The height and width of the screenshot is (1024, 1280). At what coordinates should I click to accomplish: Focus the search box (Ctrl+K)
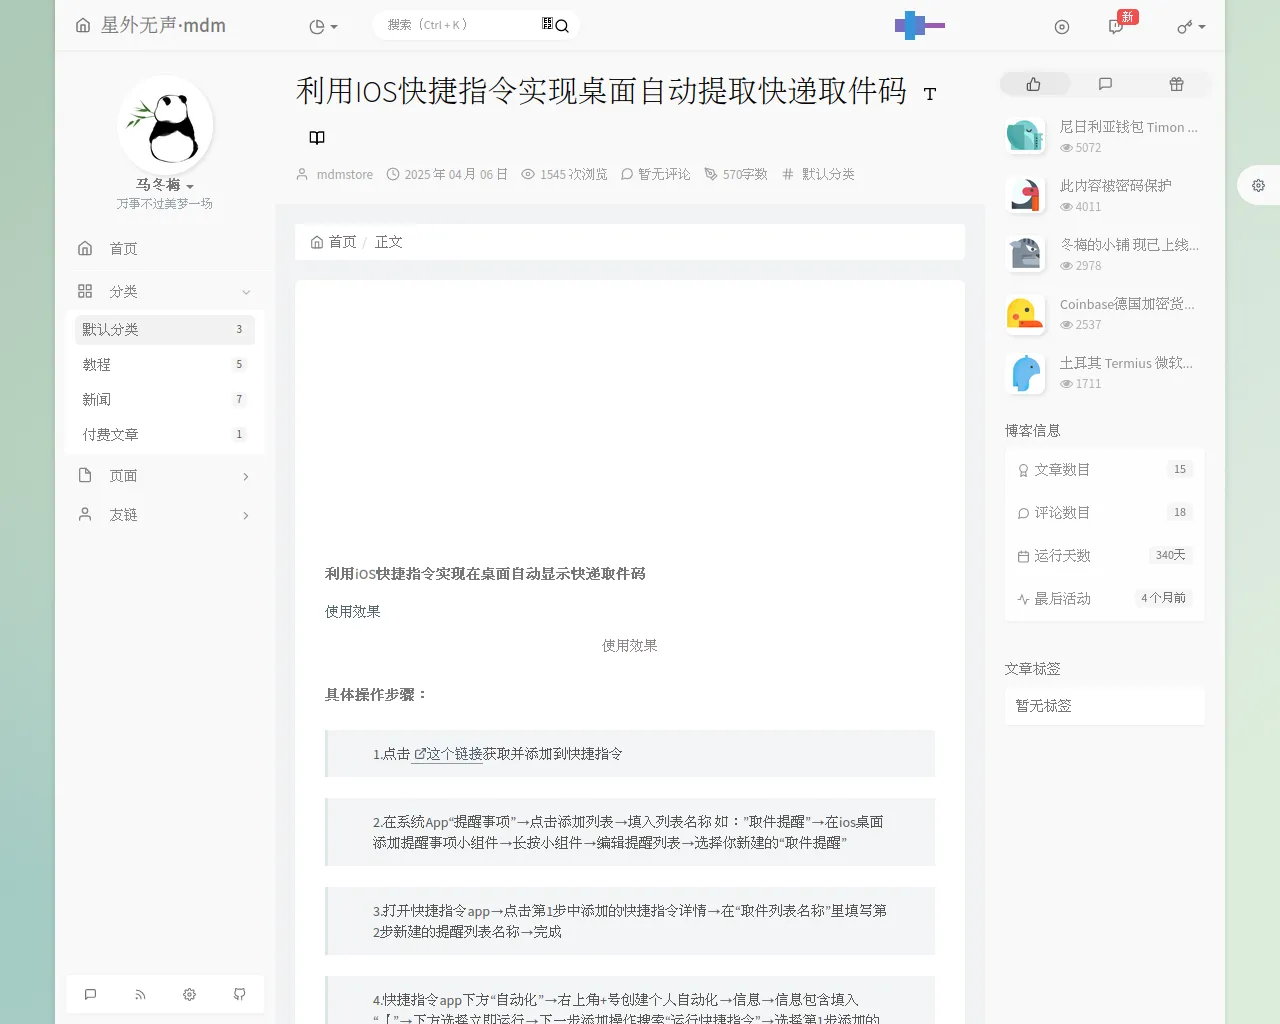(x=460, y=25)
